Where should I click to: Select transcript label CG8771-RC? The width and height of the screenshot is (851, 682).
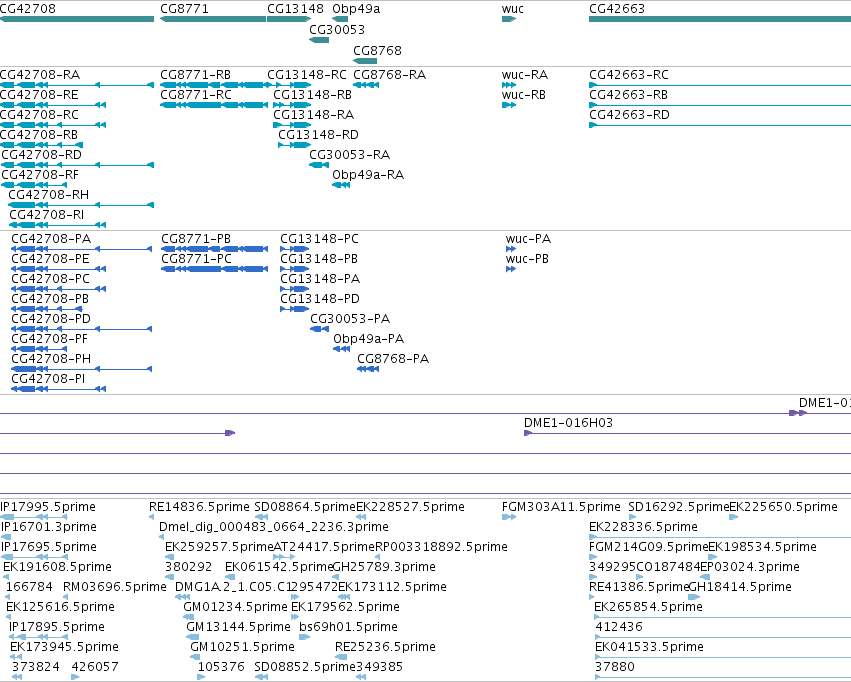point(196,94)
